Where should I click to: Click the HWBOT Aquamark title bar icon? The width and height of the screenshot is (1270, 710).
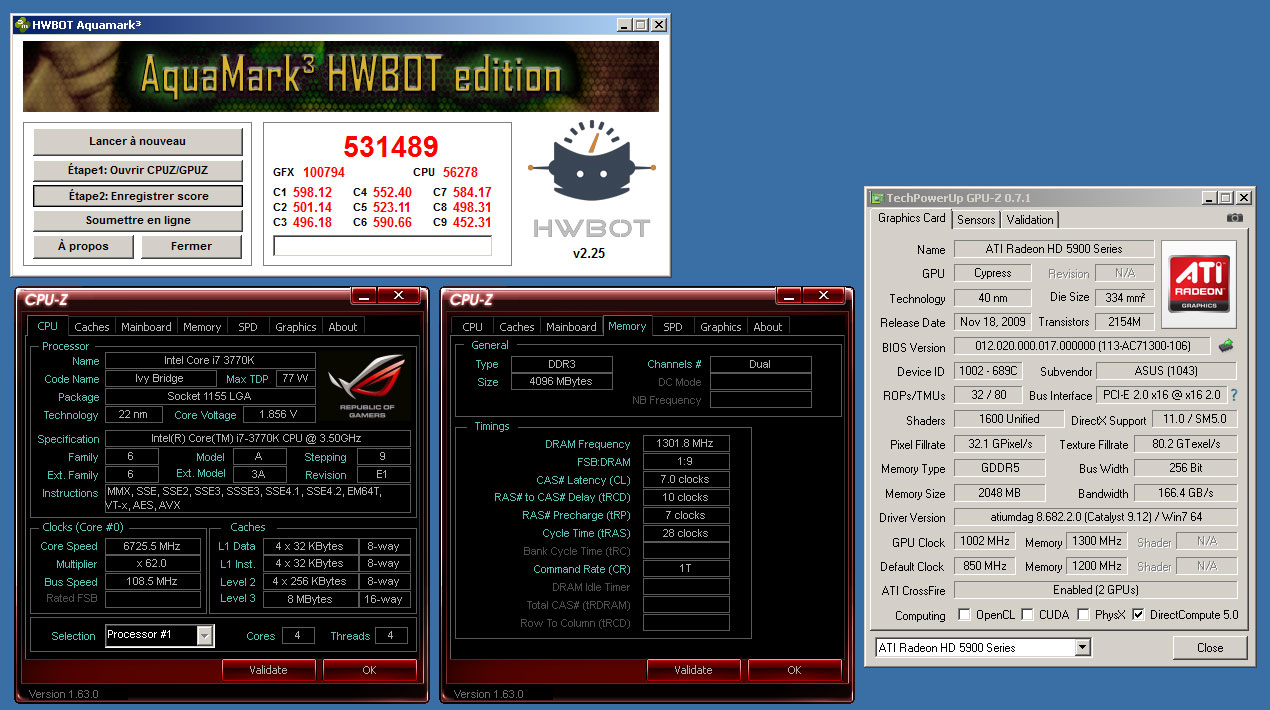coord(21,24)
